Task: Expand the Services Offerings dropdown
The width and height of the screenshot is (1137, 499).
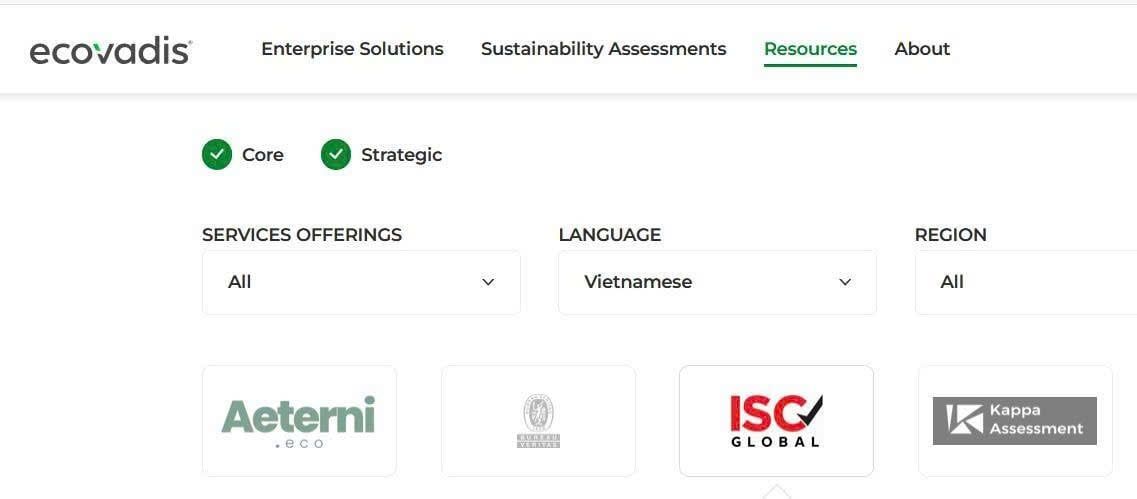Action: tap(361, 282)
